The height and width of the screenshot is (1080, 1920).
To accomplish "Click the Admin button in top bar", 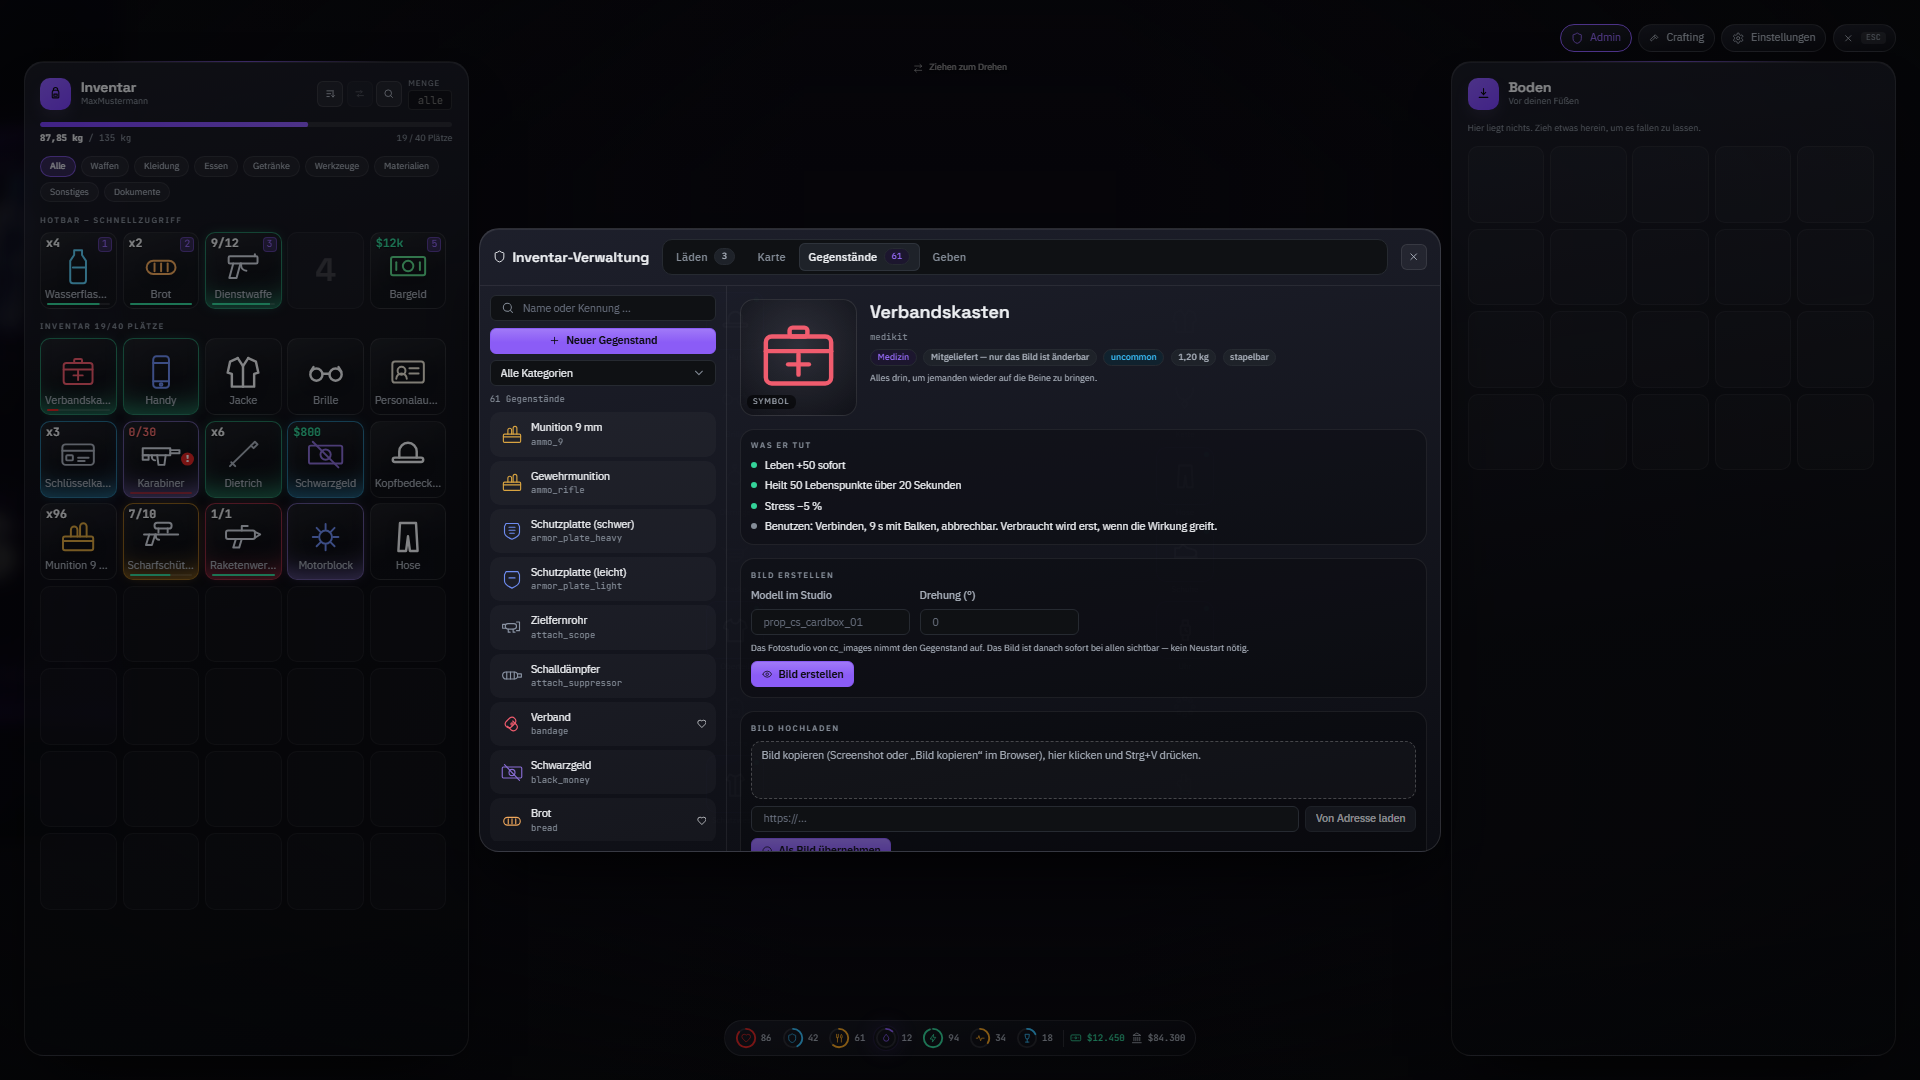I will [x=1596, y=38].
